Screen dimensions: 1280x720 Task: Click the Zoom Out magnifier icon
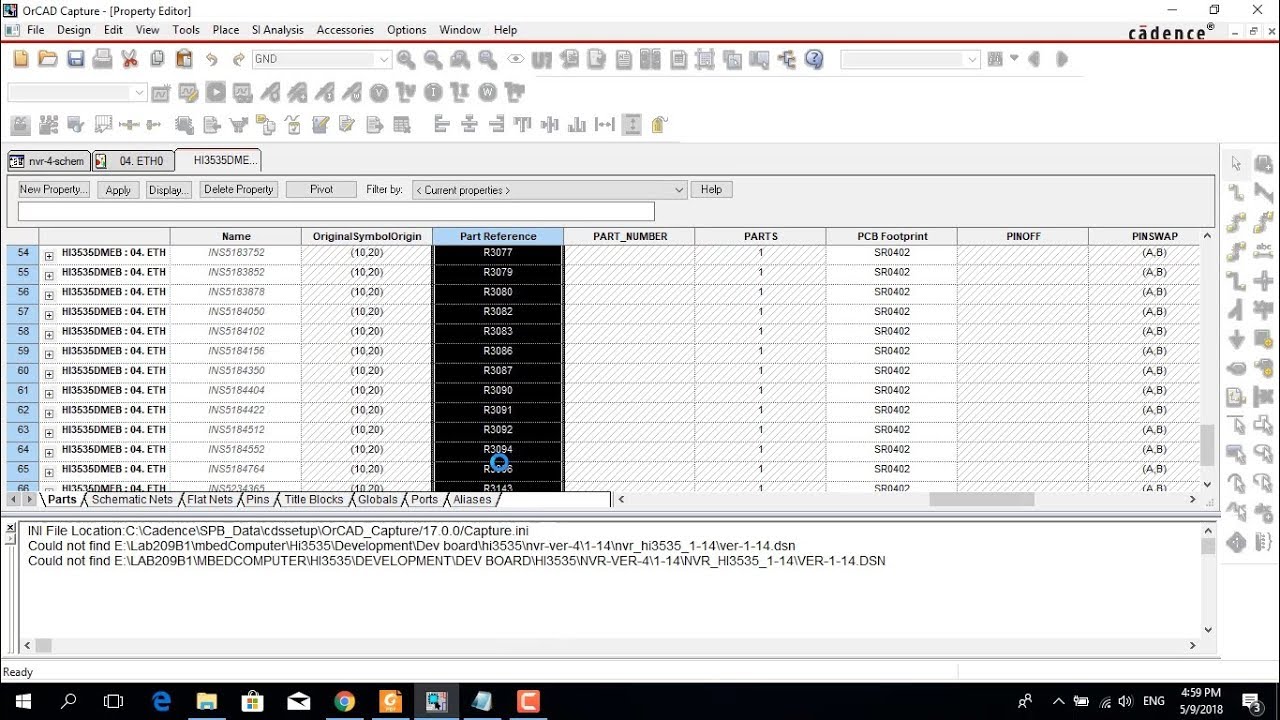coord(433,60)
